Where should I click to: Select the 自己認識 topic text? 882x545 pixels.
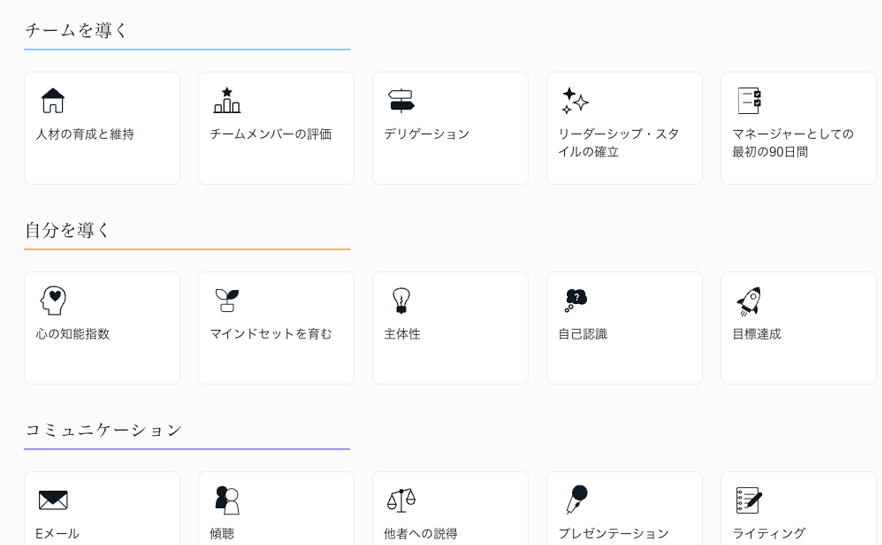582,334
